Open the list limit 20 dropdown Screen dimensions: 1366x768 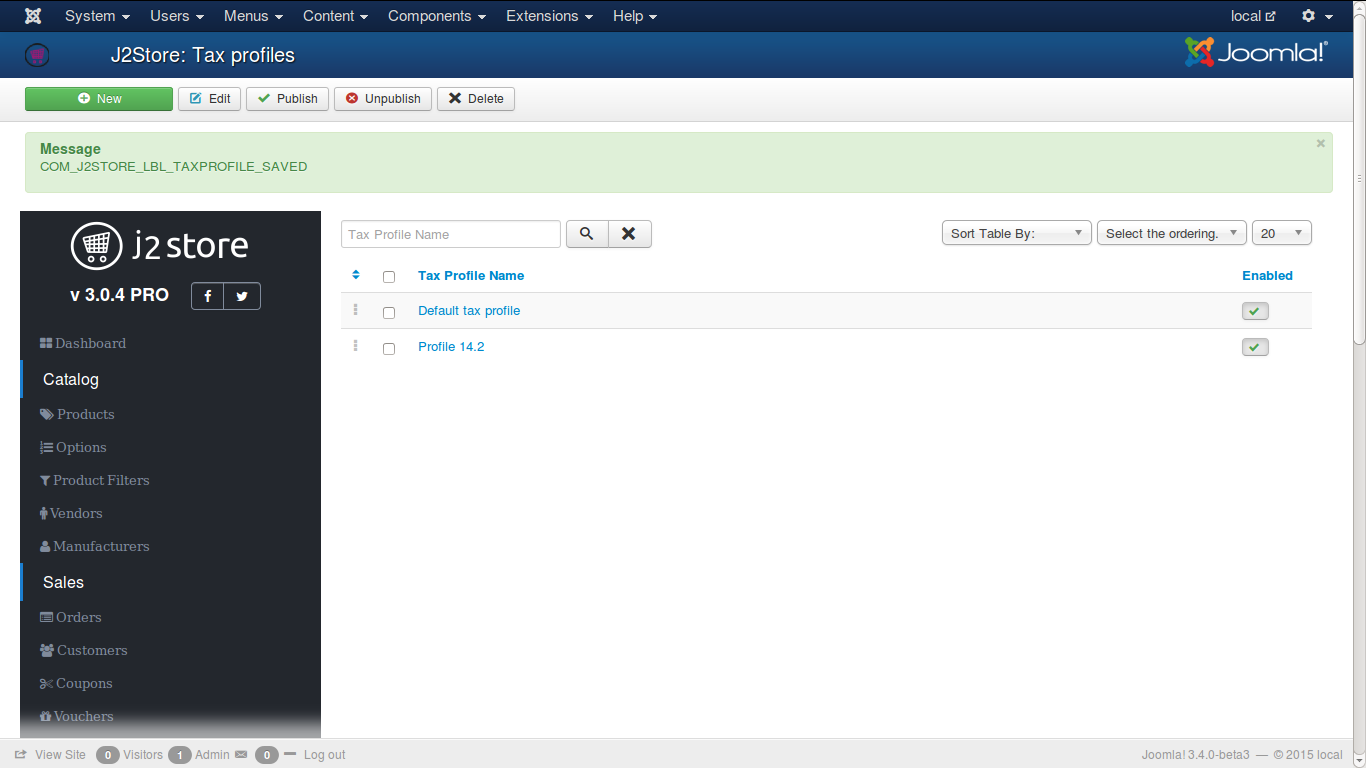pyautogui.click(x=1281, y=233)
